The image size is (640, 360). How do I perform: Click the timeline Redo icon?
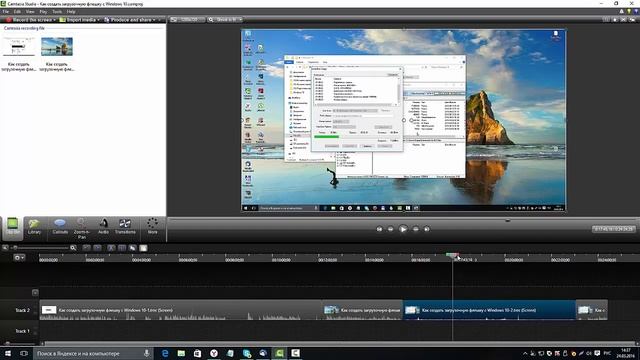point(97,248)
